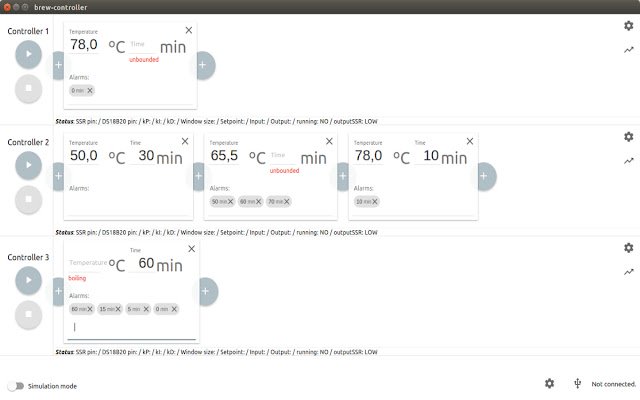
Task: Remove Controller 2's 65,5 °C step
Action: (x=329, y=141)
